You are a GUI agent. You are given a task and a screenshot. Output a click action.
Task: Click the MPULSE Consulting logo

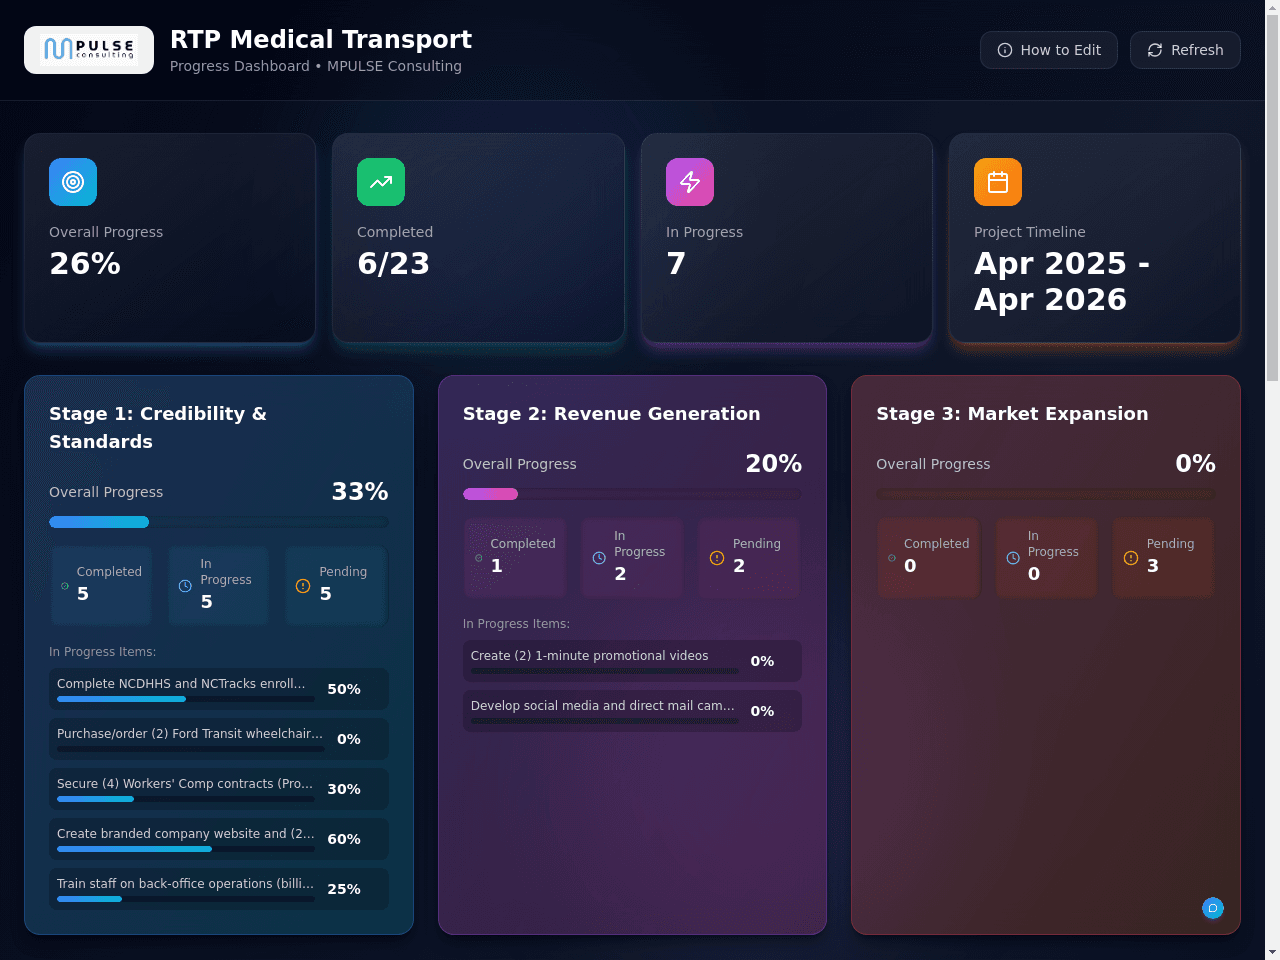[89, 50]
